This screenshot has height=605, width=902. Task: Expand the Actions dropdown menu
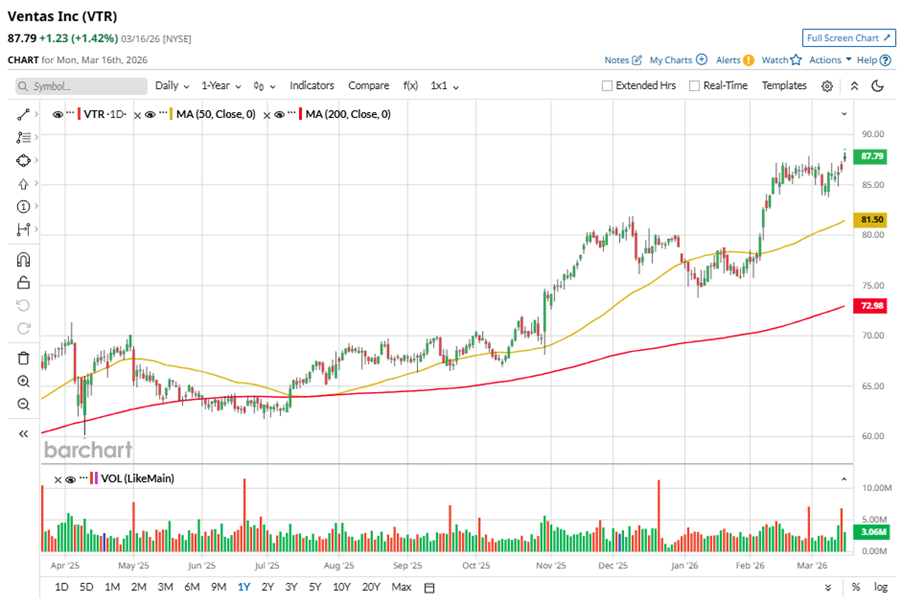tap(830, 60)
